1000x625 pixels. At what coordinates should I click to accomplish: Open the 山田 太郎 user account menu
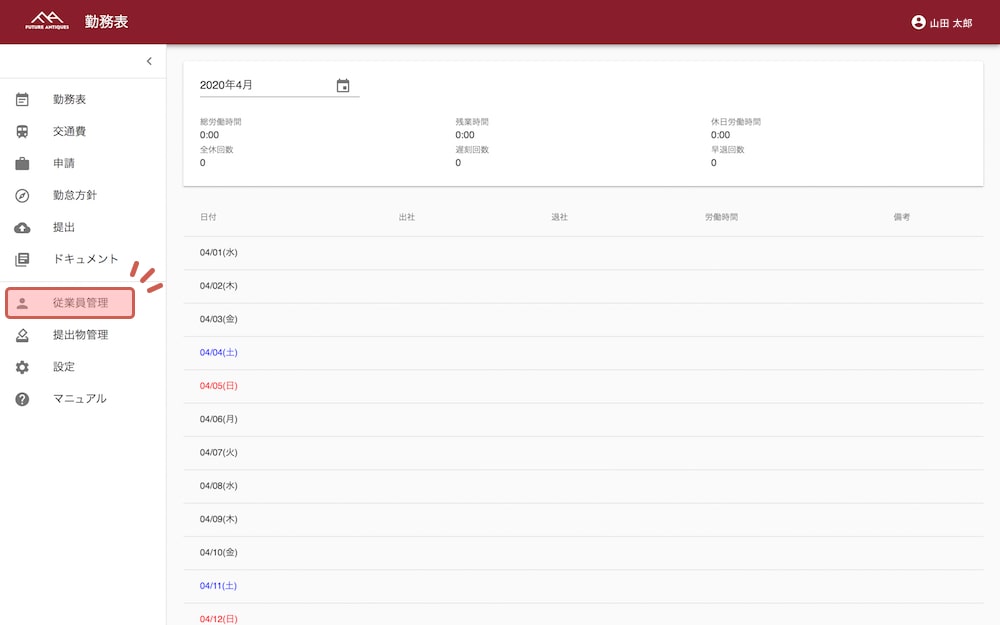[941, 22]
